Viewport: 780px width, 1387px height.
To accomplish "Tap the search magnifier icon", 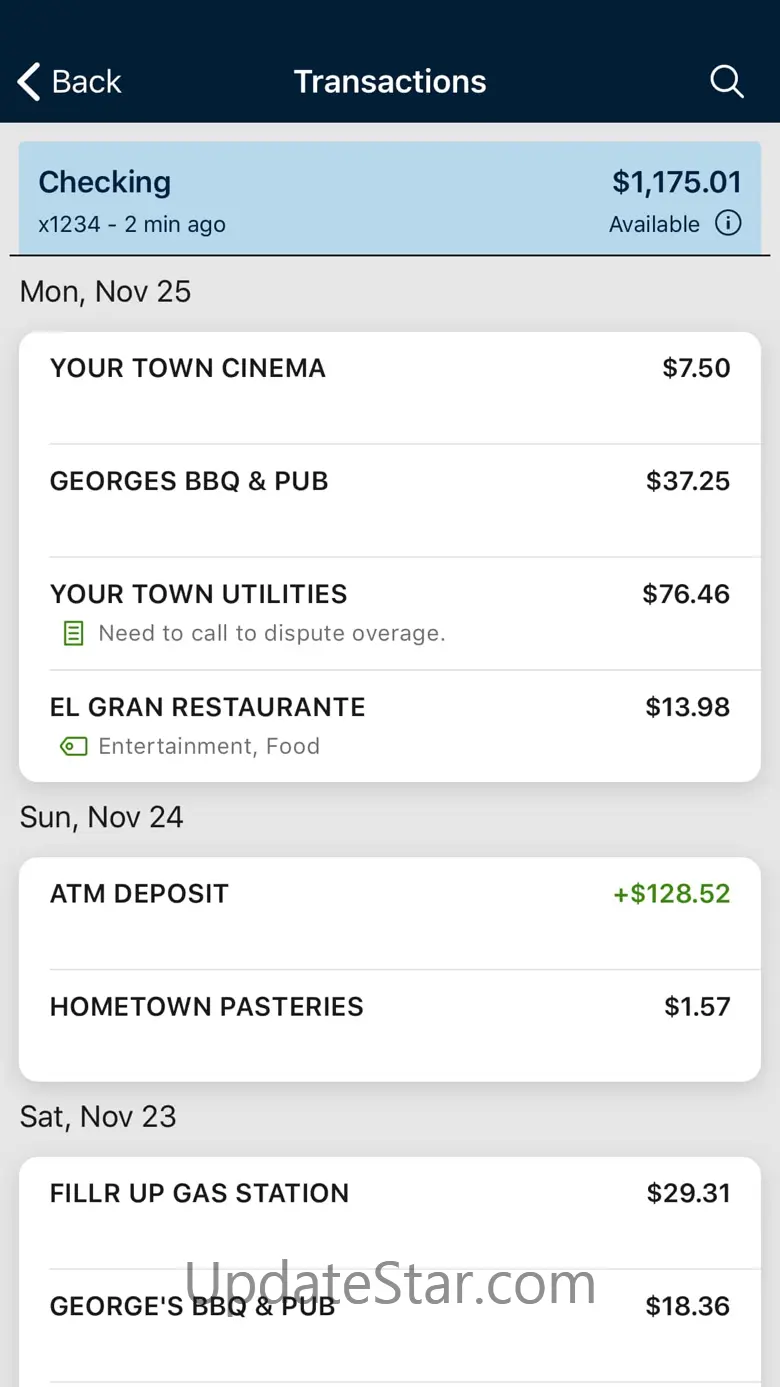I will pyautogui.click(x=727, y=82).
